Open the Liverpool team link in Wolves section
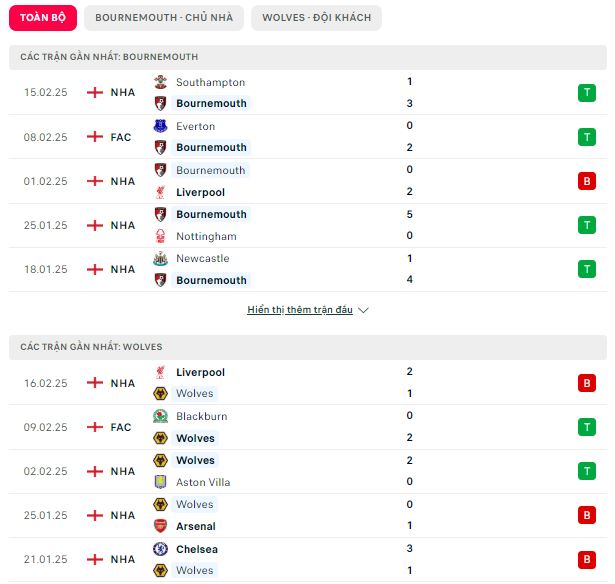The width and height of the screenshot is (615, 584). (200, 372)
